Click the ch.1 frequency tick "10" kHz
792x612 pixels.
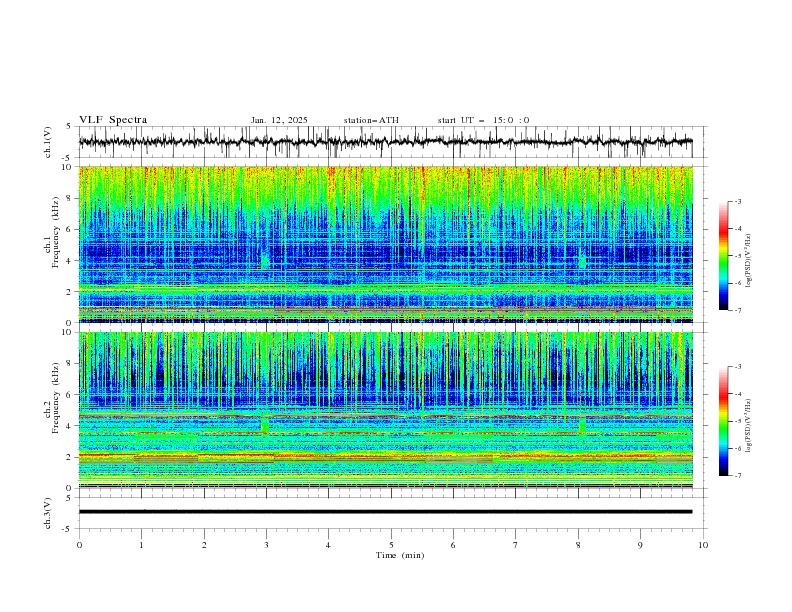(x=67, y=167)
